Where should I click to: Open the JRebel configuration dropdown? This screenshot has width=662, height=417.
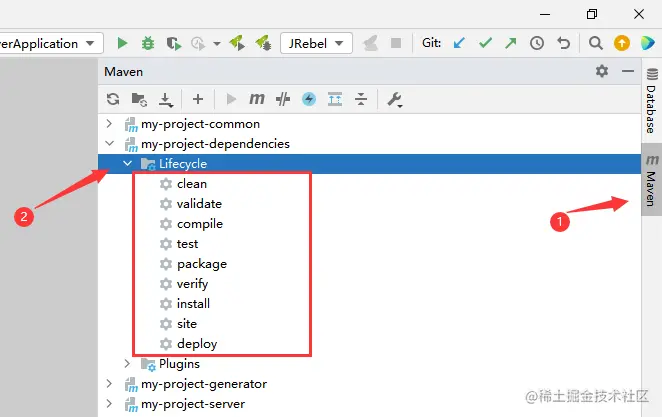tap(316, 43)
